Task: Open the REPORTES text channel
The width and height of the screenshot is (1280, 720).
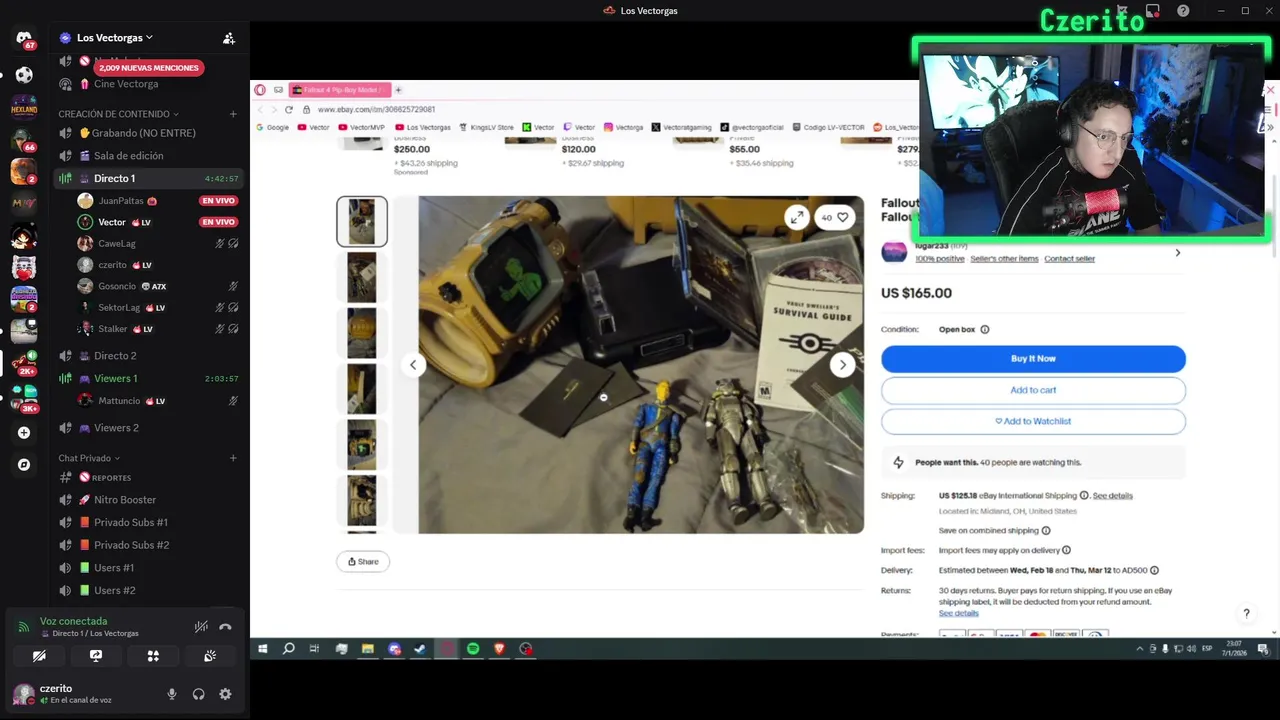Action: pyautogui.click(x=148, y=478)
